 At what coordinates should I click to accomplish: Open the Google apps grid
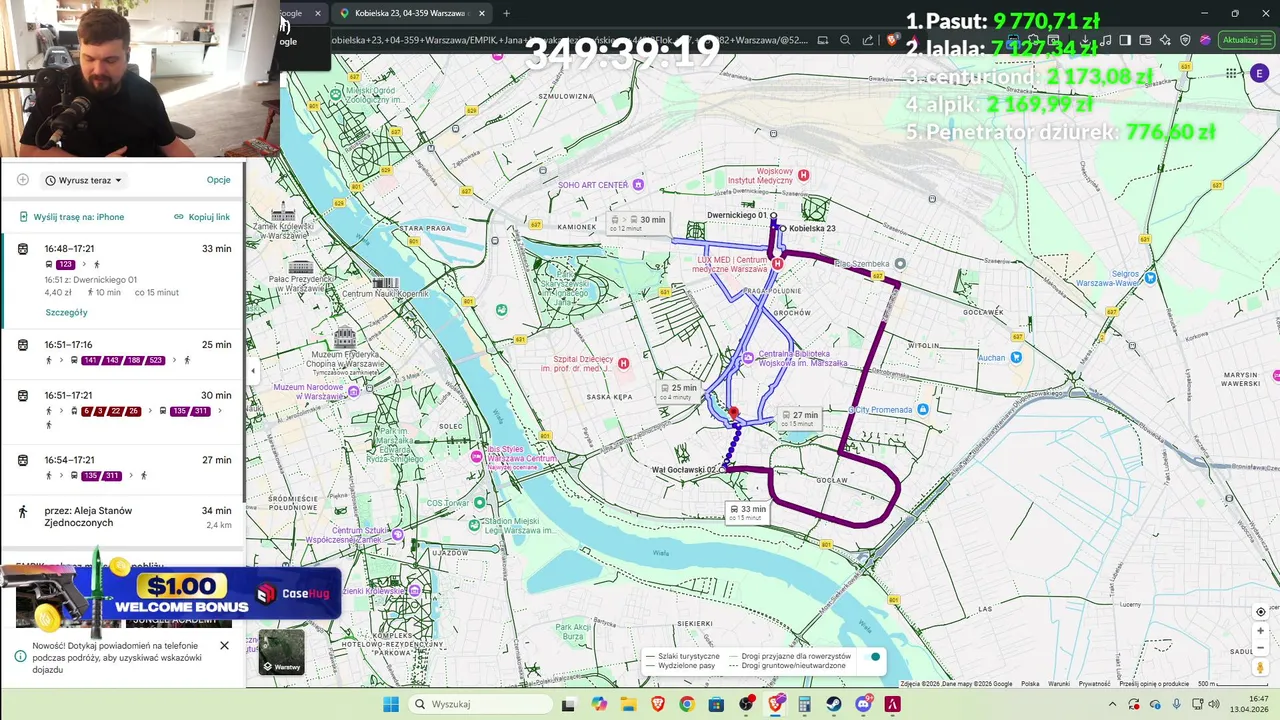tap(1231, 73)
